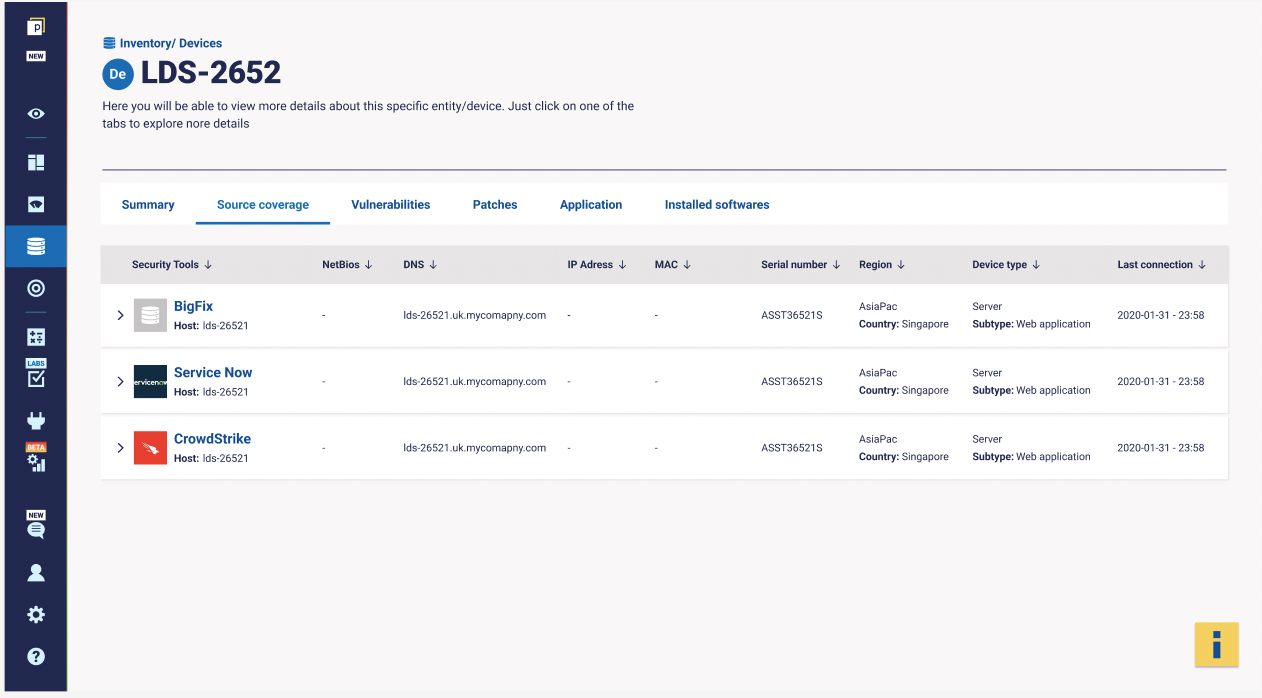Image resolution: width=1262 pixels, height=698 pixels.
Task: Click the yellow info button
Action: (x=1217, y=644)
